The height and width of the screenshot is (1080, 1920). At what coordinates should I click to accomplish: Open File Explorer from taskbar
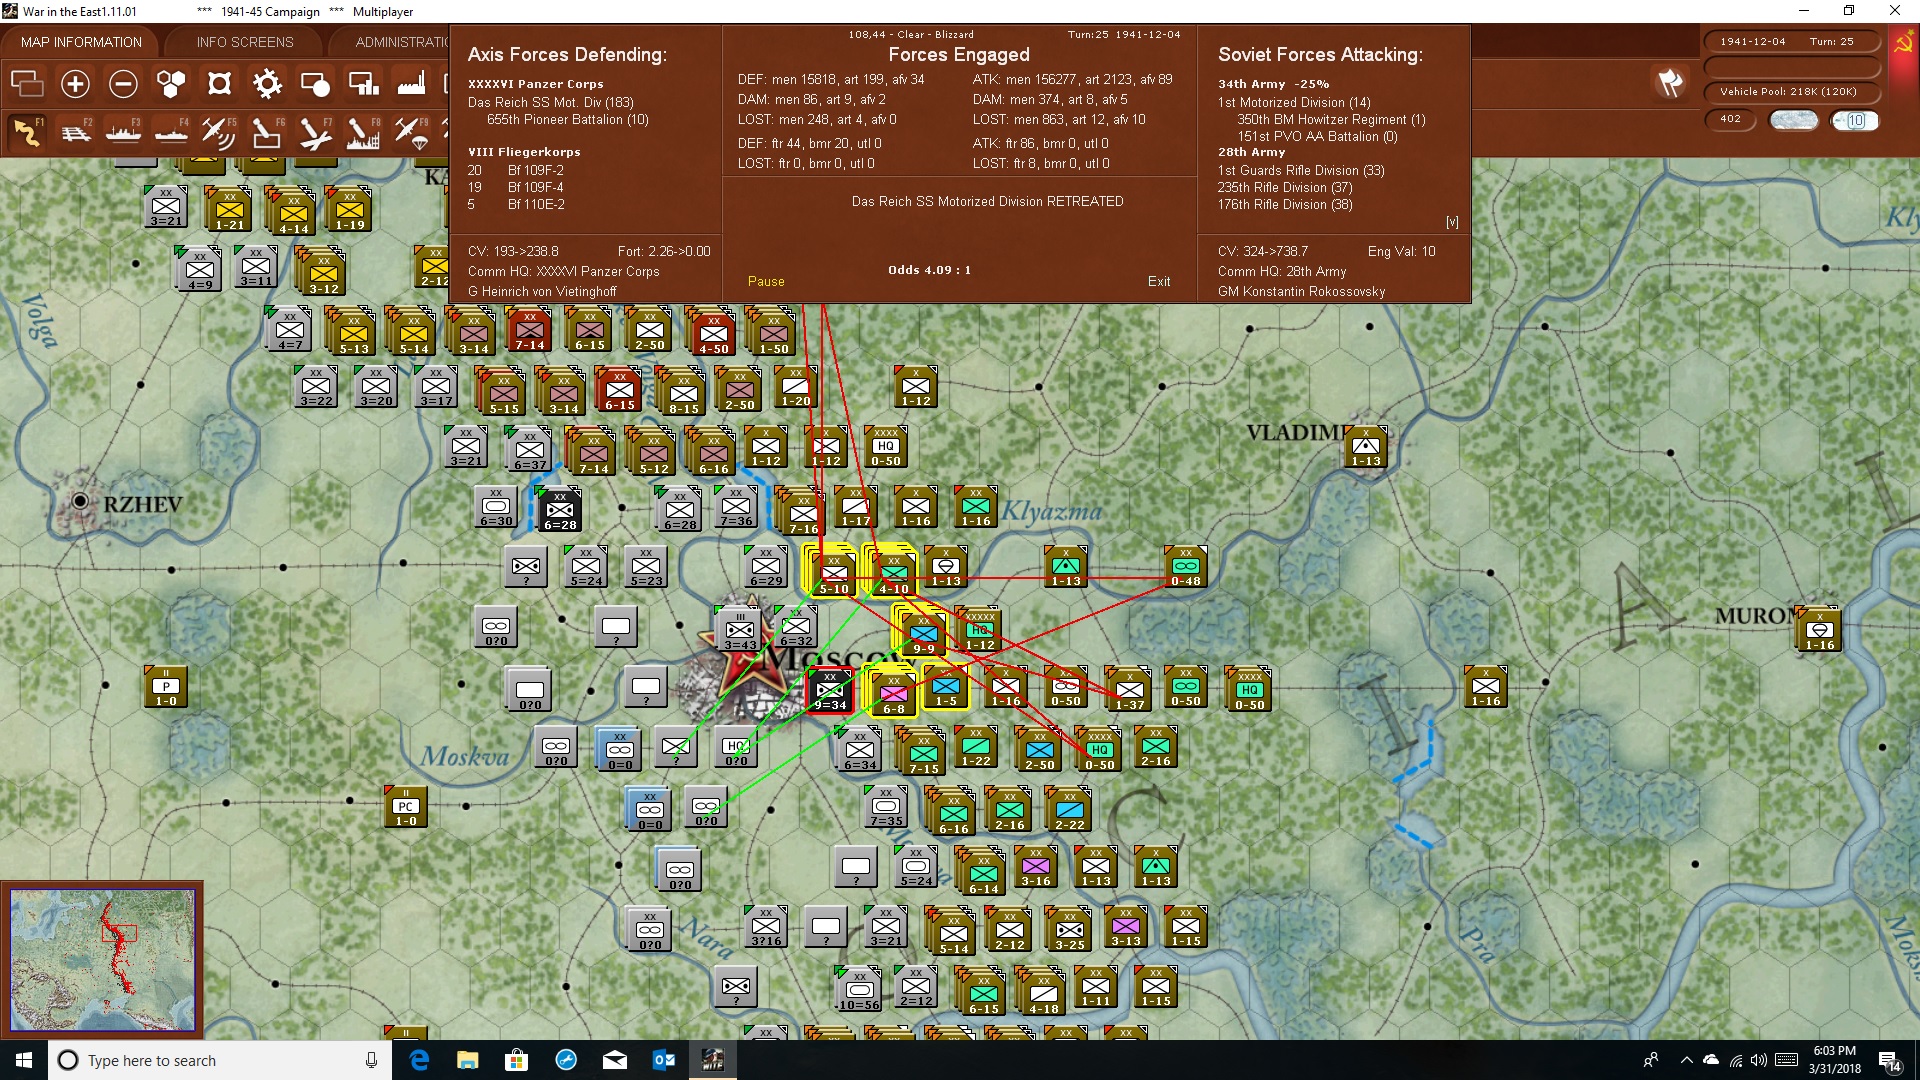467,1060
